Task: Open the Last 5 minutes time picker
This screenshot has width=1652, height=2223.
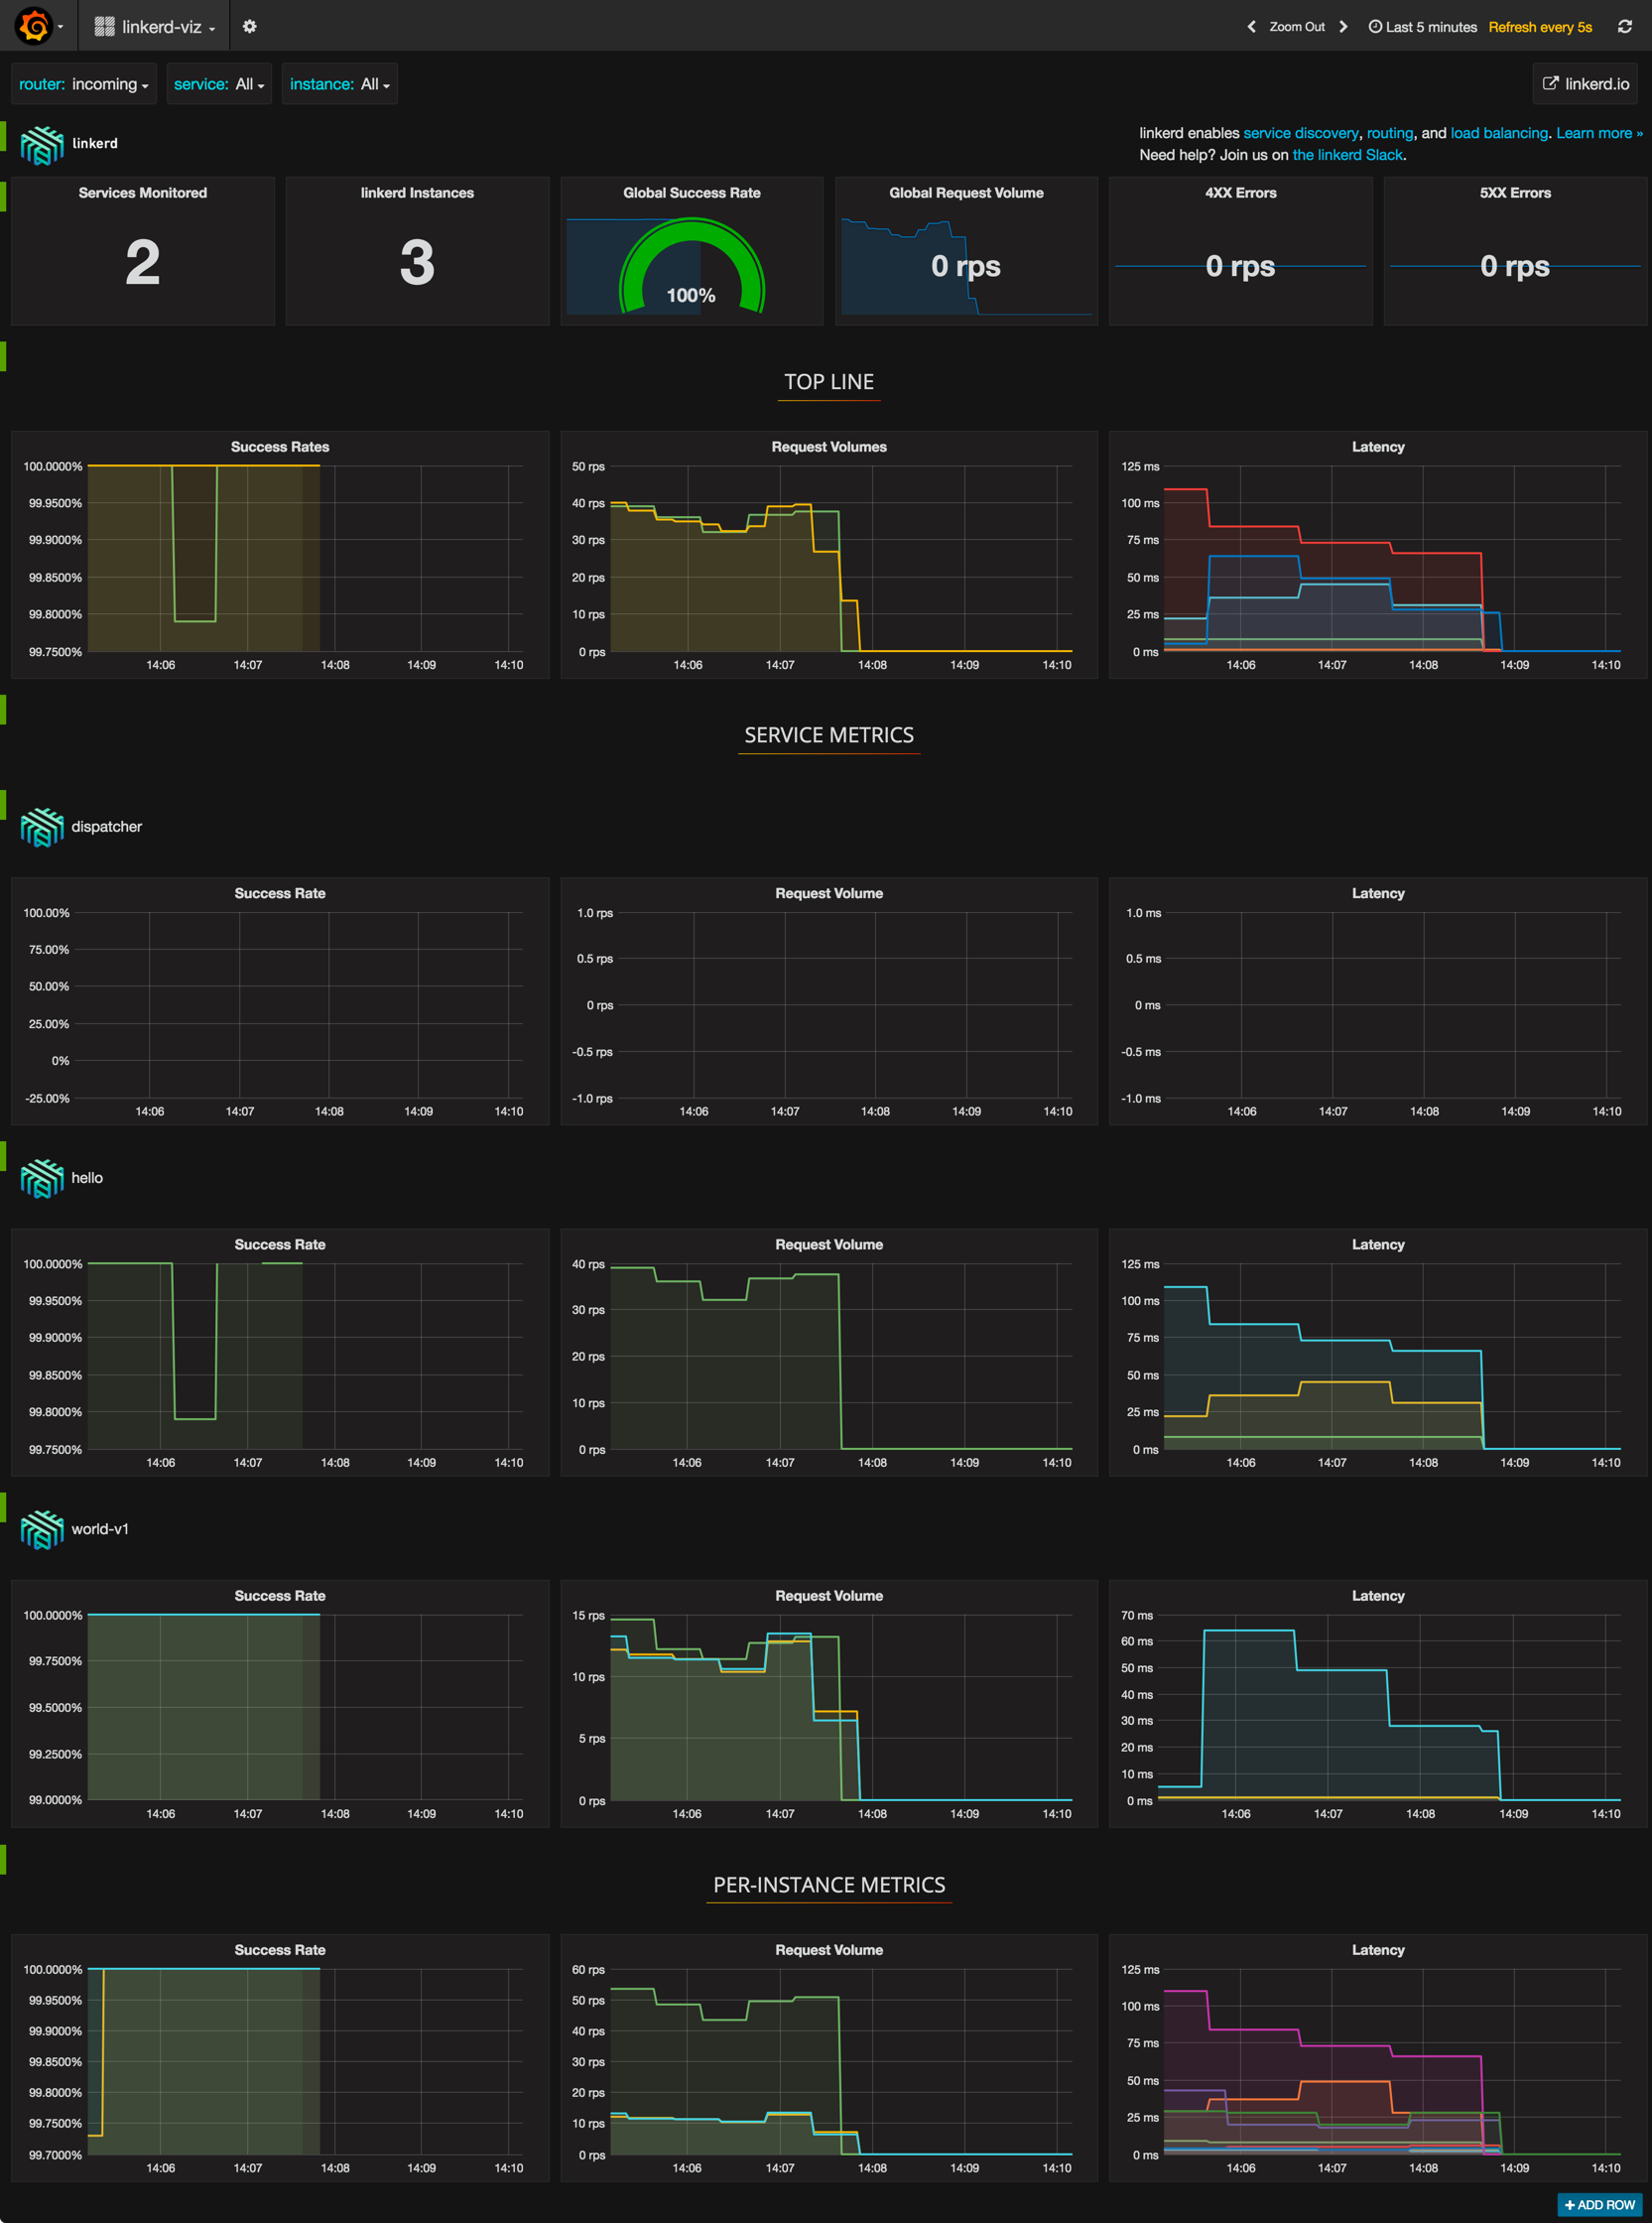Action: pyautogui.click(x=1422, y=27)
